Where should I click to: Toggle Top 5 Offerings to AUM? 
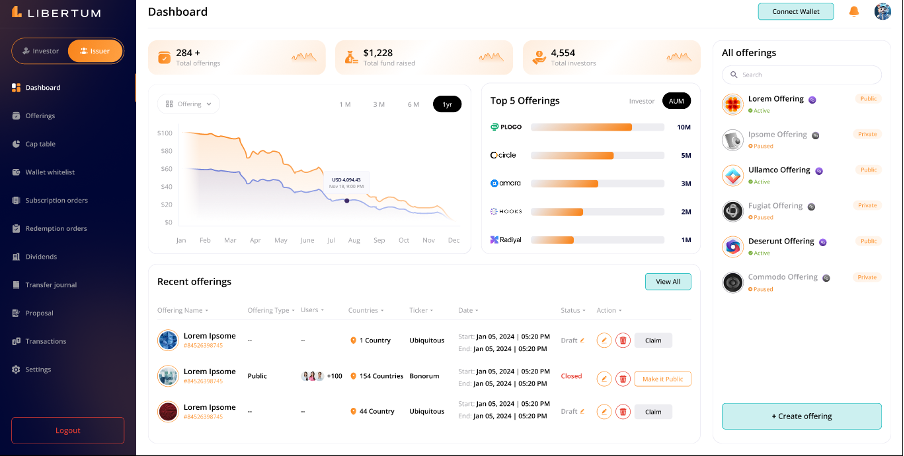(x=676, y=101)
